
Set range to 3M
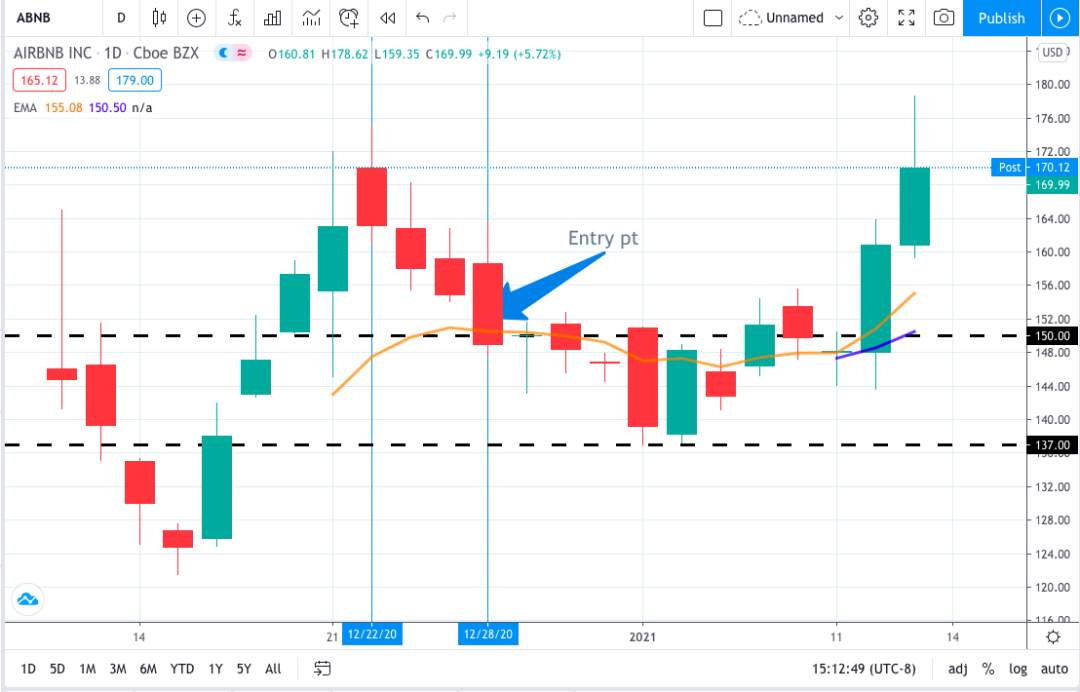coord(118,669)
